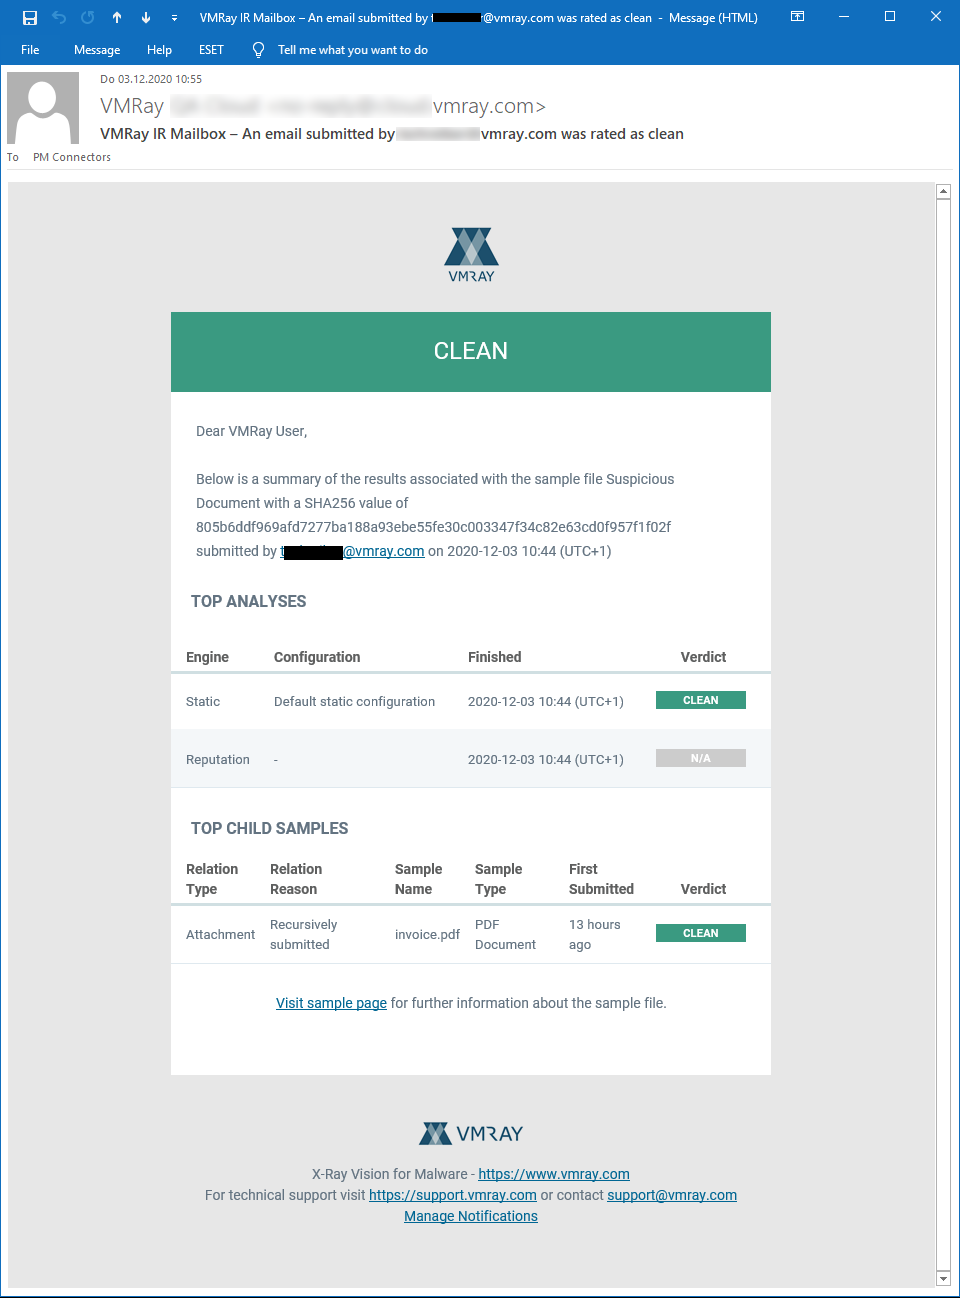Screen dimensions: 960x1298
Task: Email support via the support@vmray.com link
Action: point(671,1194)
